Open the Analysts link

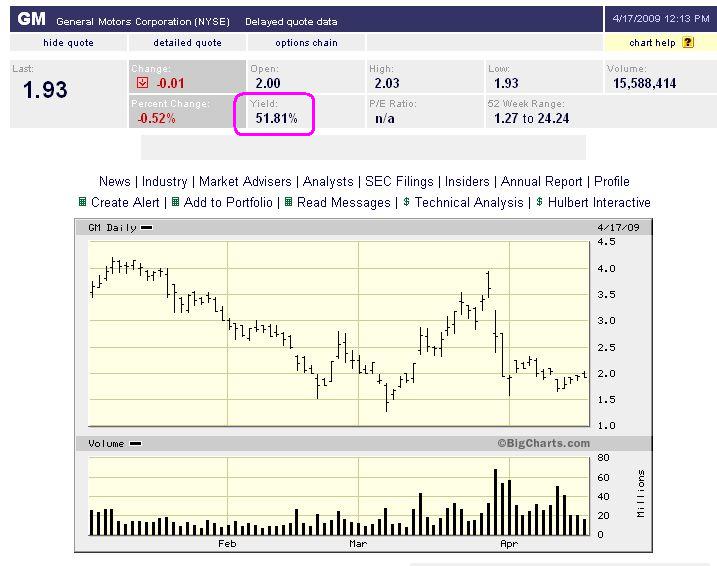(328, 182)
